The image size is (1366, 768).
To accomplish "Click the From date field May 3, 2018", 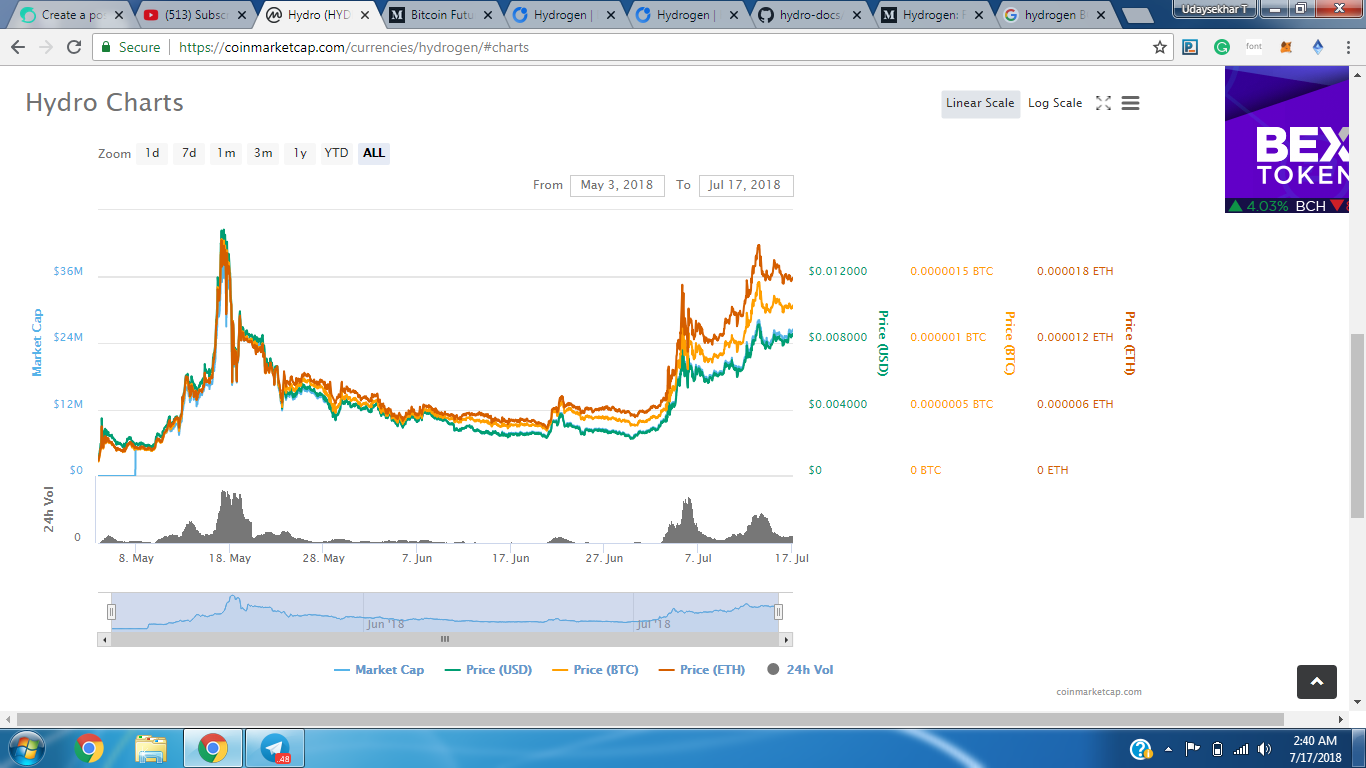I will 617,185.
